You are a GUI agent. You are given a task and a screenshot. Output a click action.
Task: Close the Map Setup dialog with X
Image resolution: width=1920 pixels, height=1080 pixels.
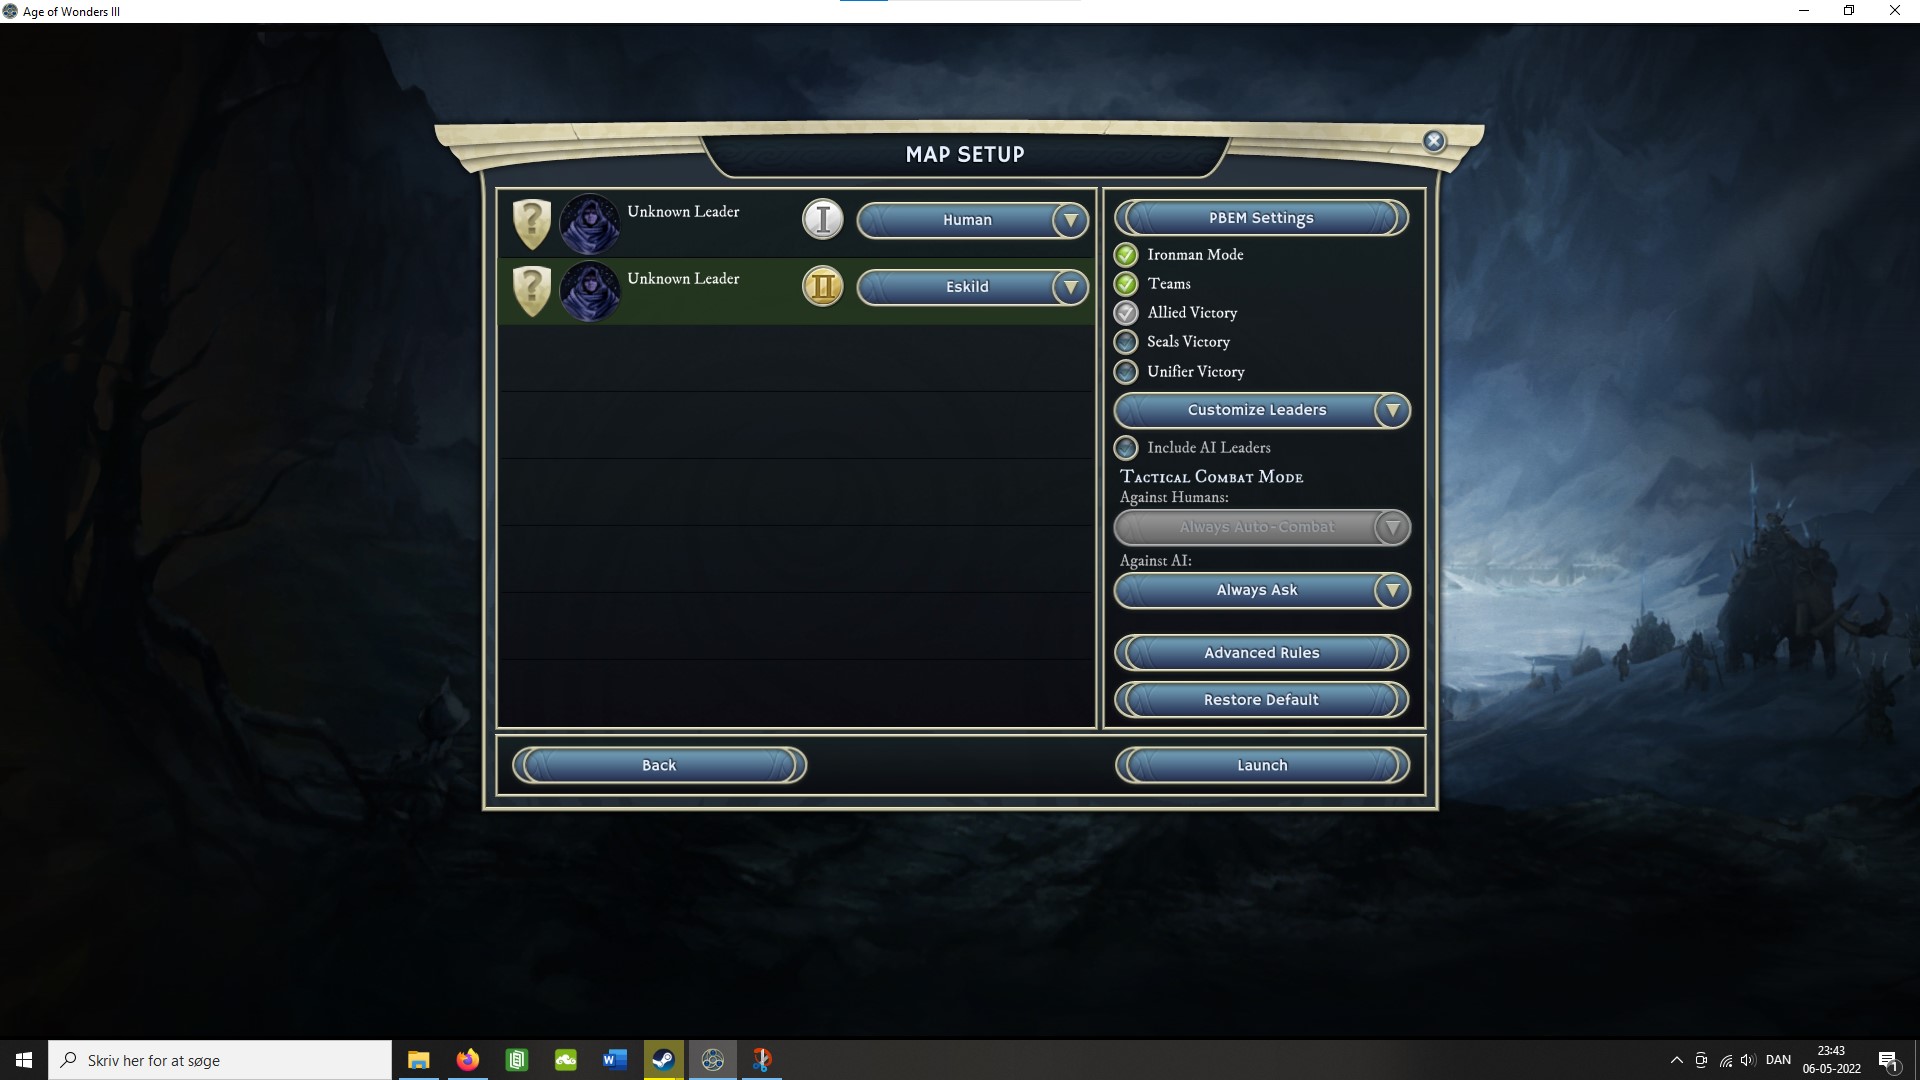point(1433,141)
